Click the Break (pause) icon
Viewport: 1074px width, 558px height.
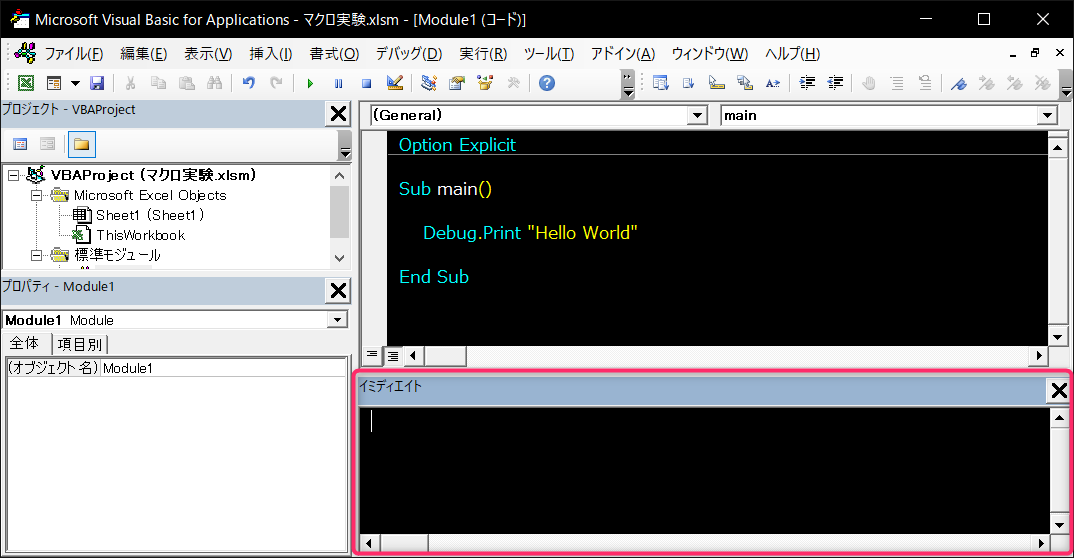point(338,84)
